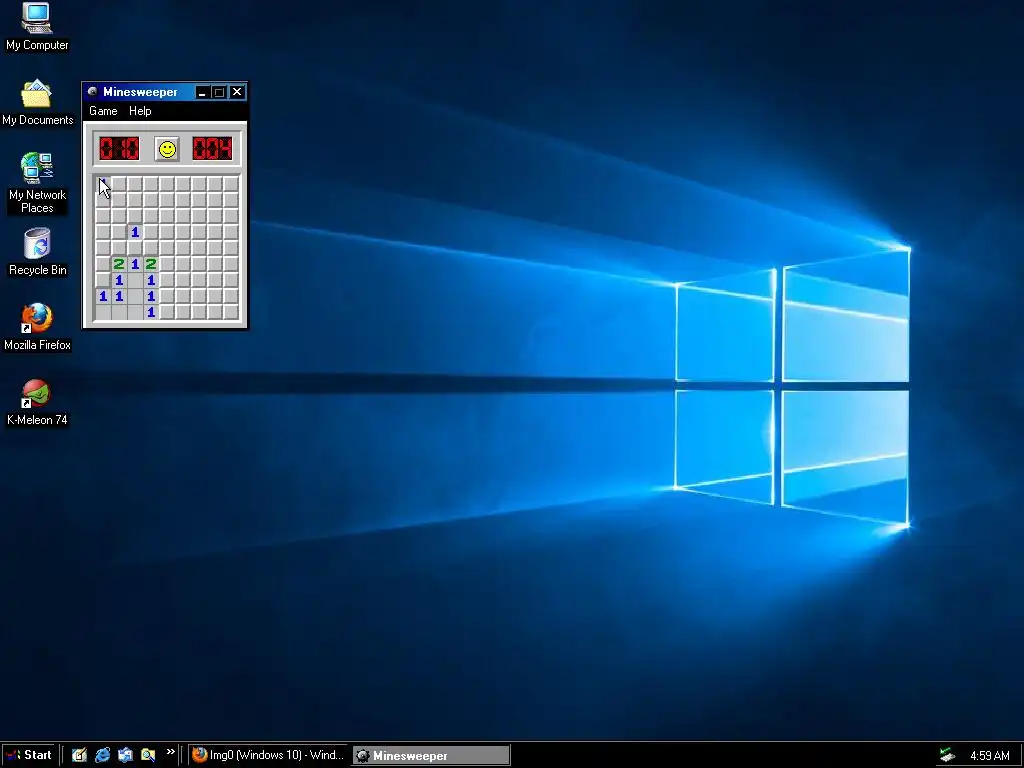This screenshot has width=1024, height=768.
Task: Click the lone 1 surrounded by unrevealed tiles
Action: point(135,232)
